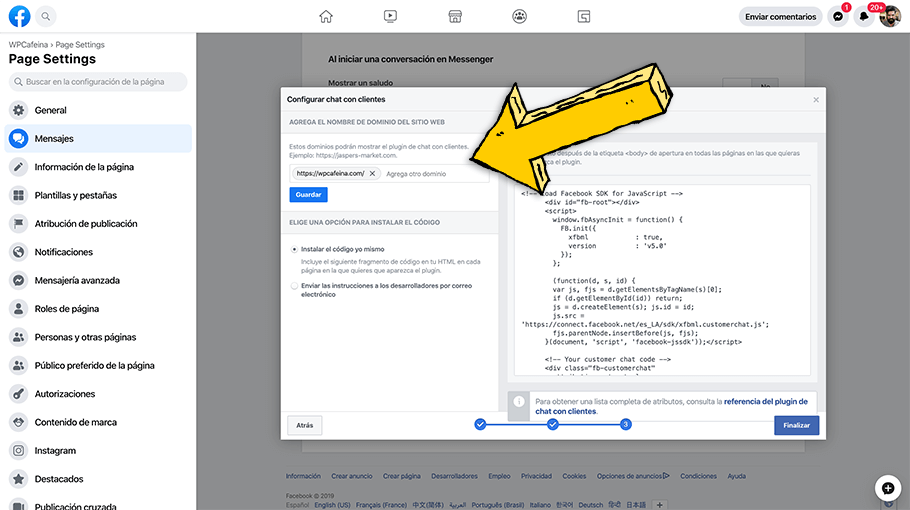
Task: Open Plantillas y pestañas section
Action: (x=98, y=196)
